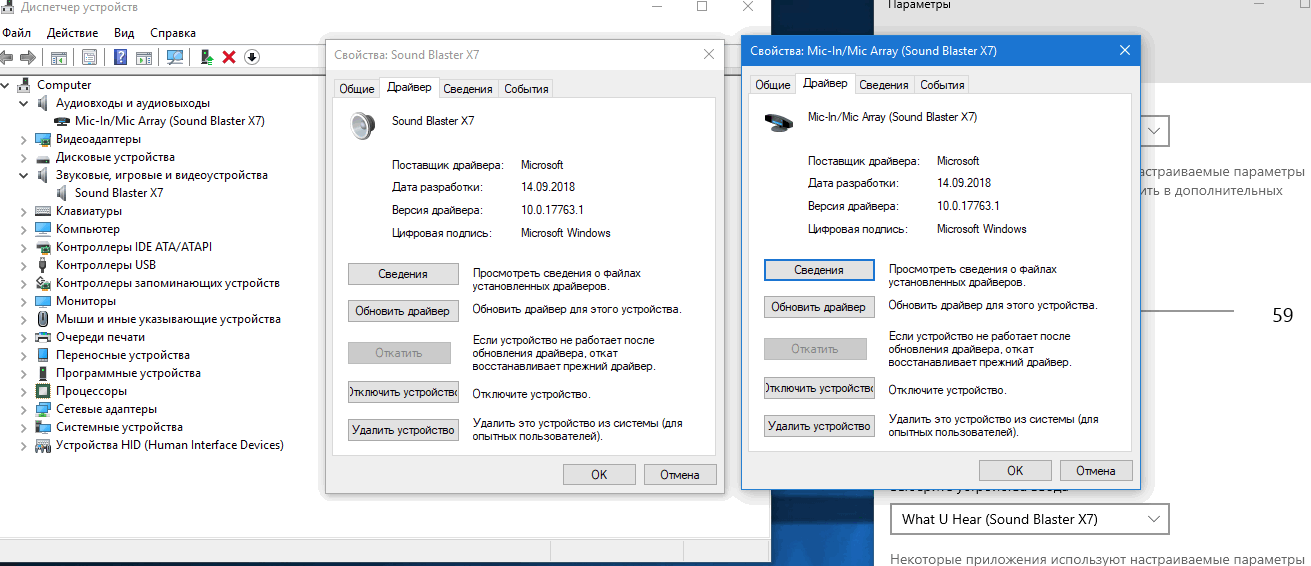Collapse Звуковые, игровые и видеоустройства branch

coord(24,175)
